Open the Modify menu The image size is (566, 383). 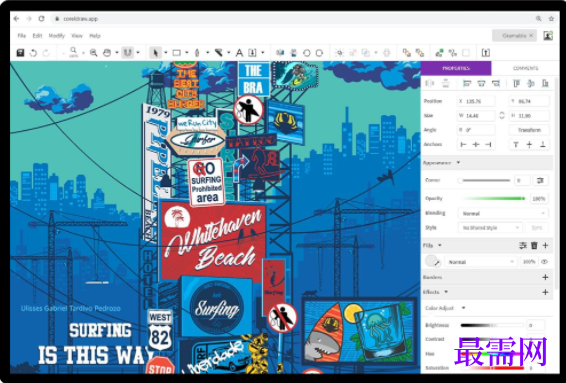[x=56, y=35]
